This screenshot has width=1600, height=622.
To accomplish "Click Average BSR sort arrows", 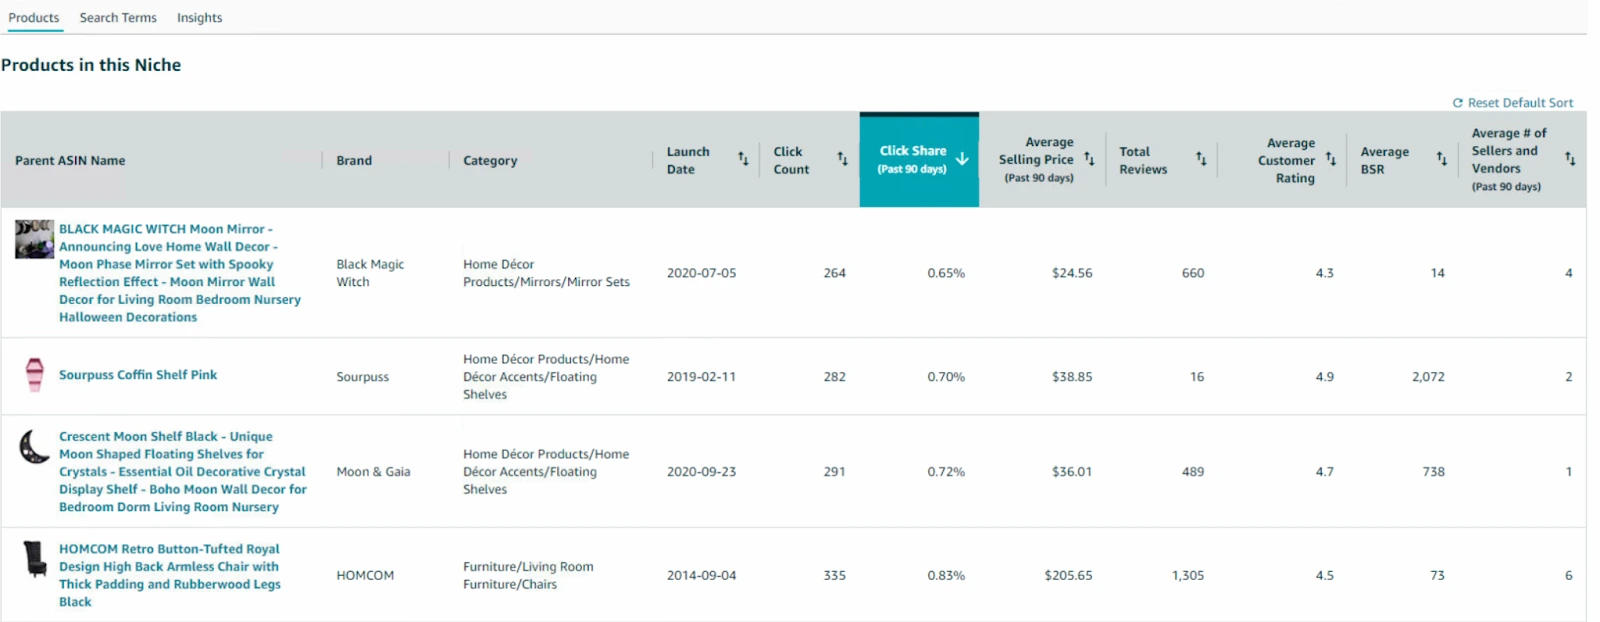I will coord(1442,159).
